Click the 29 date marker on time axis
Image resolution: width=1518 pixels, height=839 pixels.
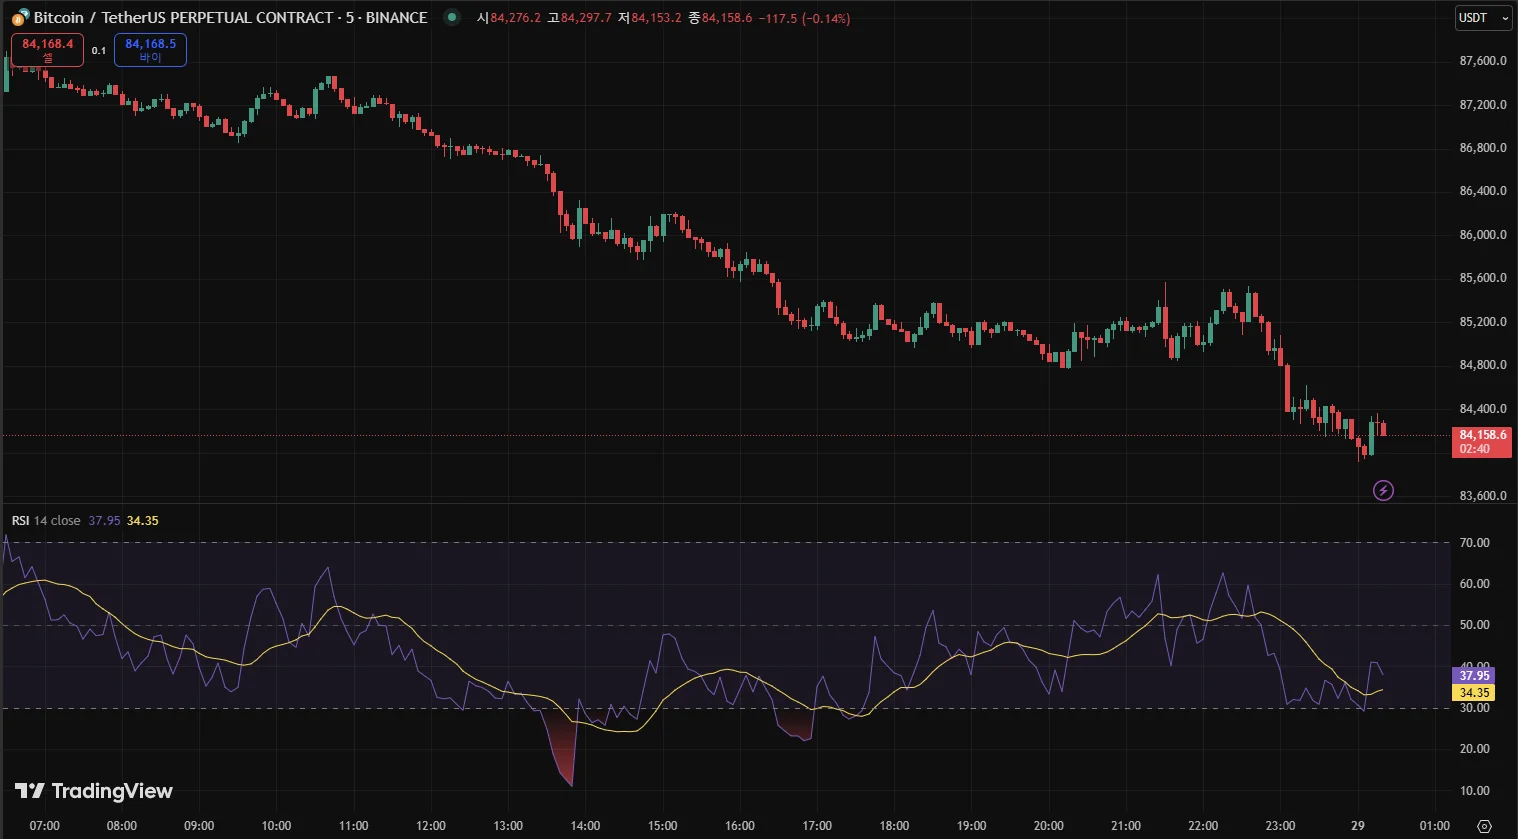click(x=1357, y=826)
